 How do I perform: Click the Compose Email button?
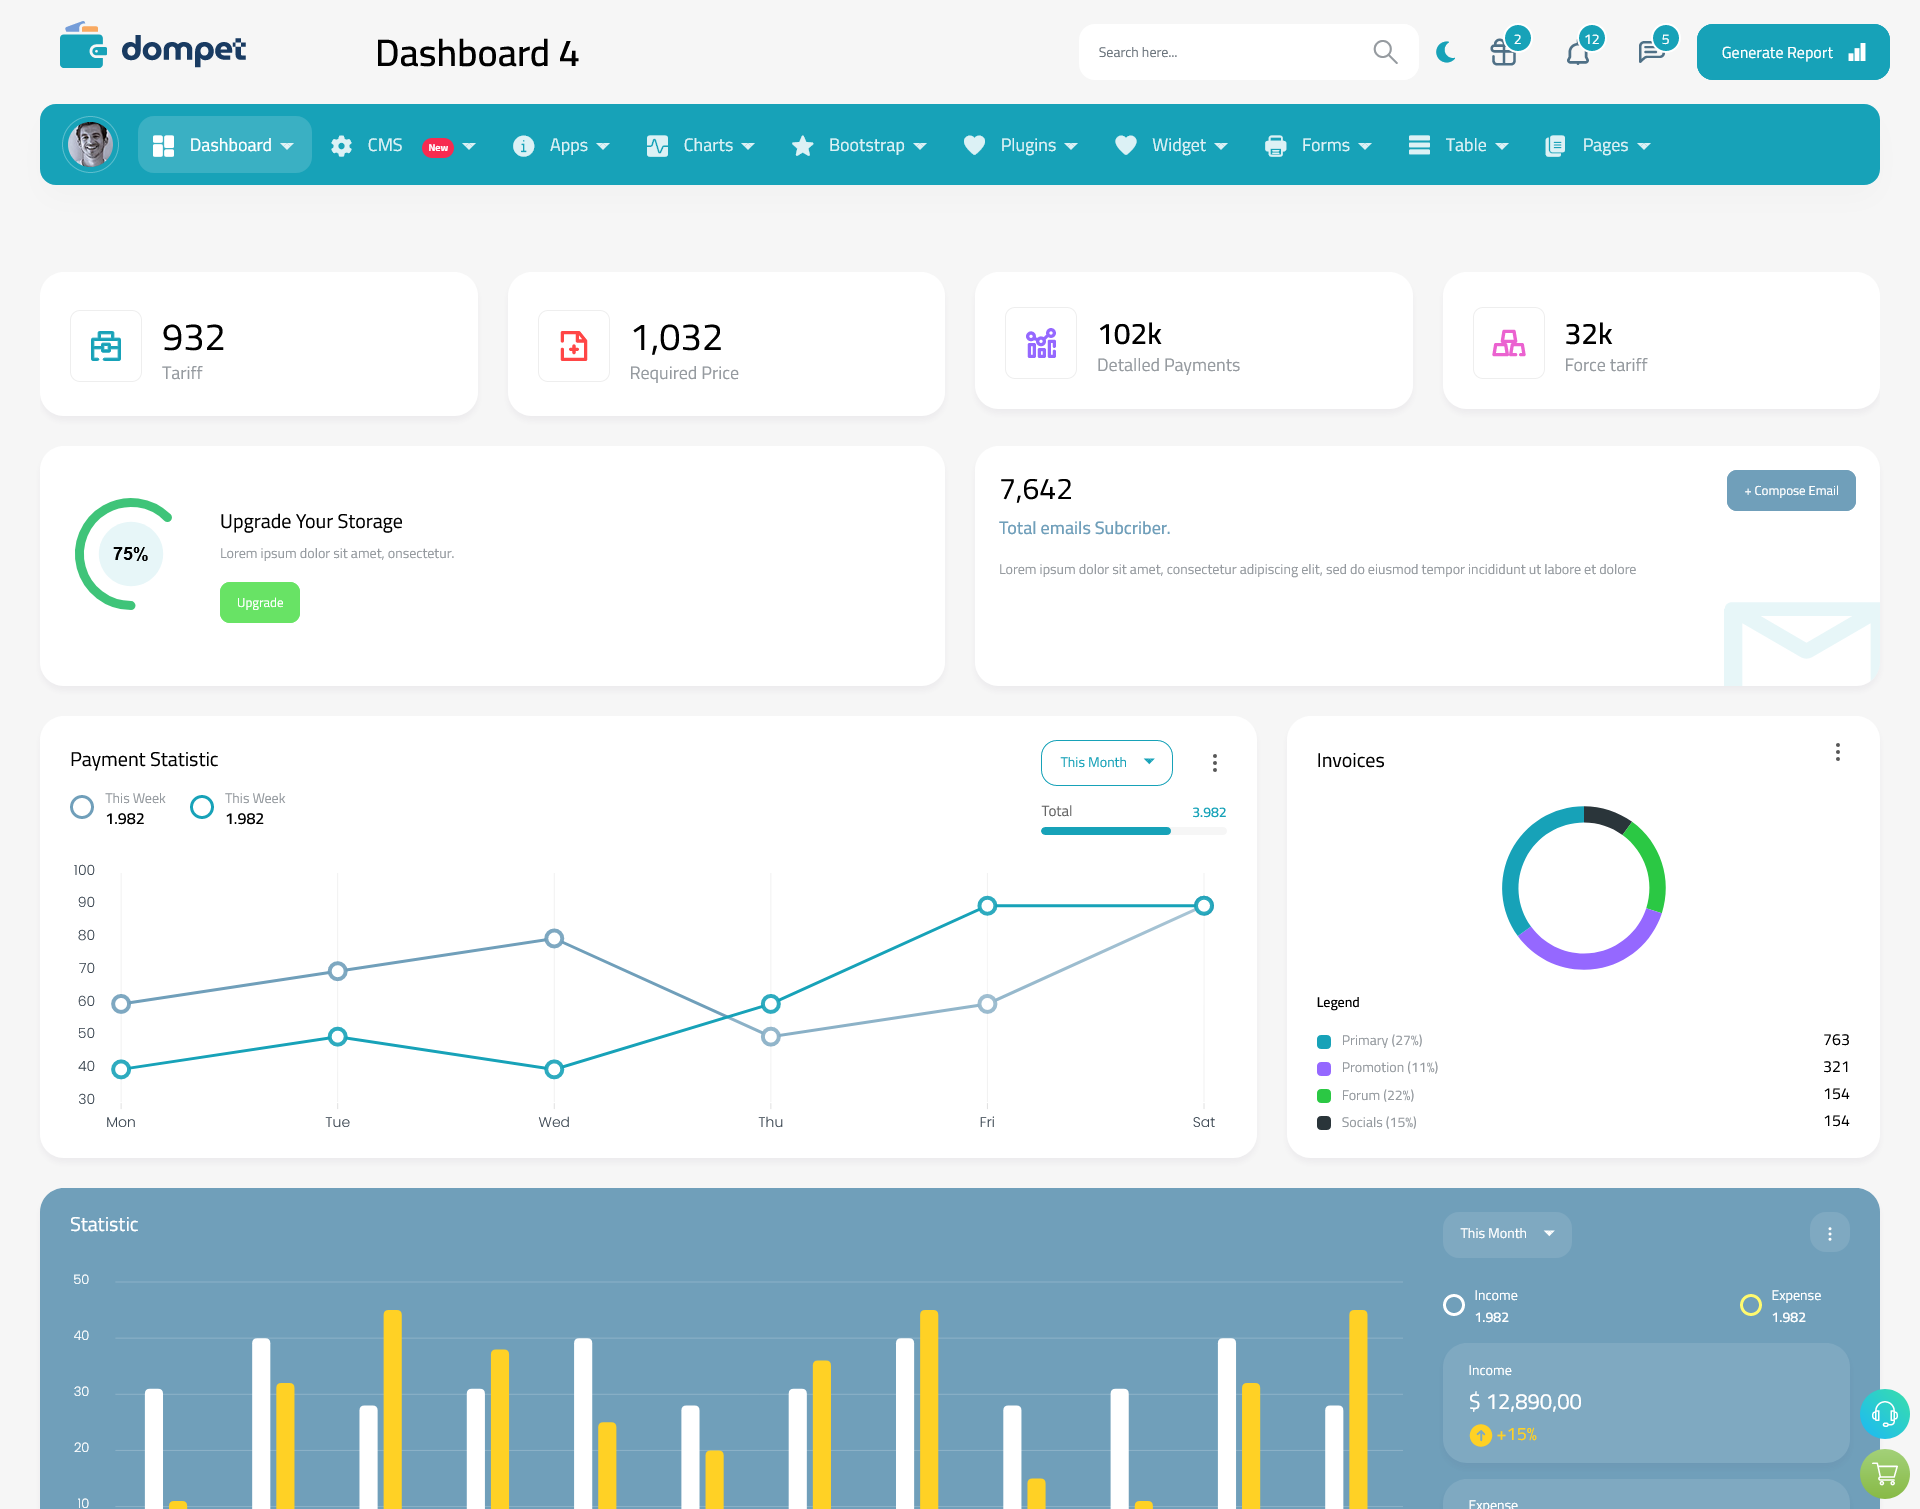[1789, 491]
